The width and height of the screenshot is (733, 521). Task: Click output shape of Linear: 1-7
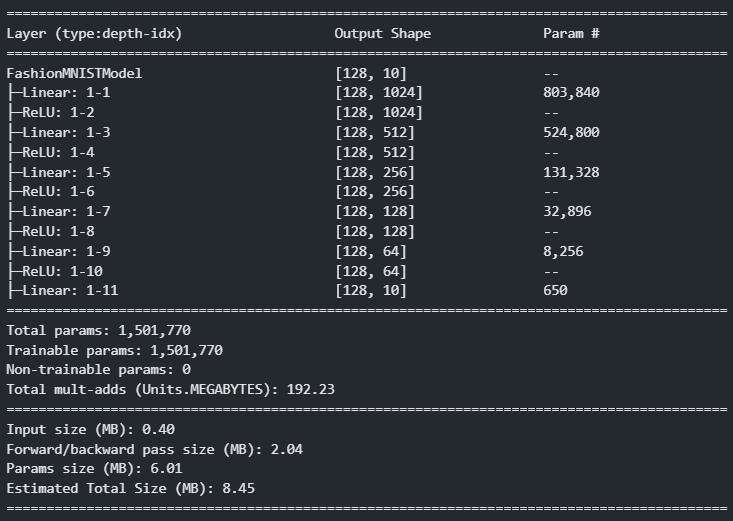pyautogui.click(x=375, y=211)
